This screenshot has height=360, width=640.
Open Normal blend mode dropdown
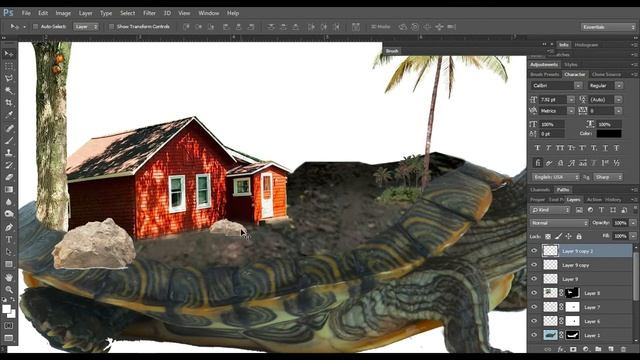click(x=559, y=223)
